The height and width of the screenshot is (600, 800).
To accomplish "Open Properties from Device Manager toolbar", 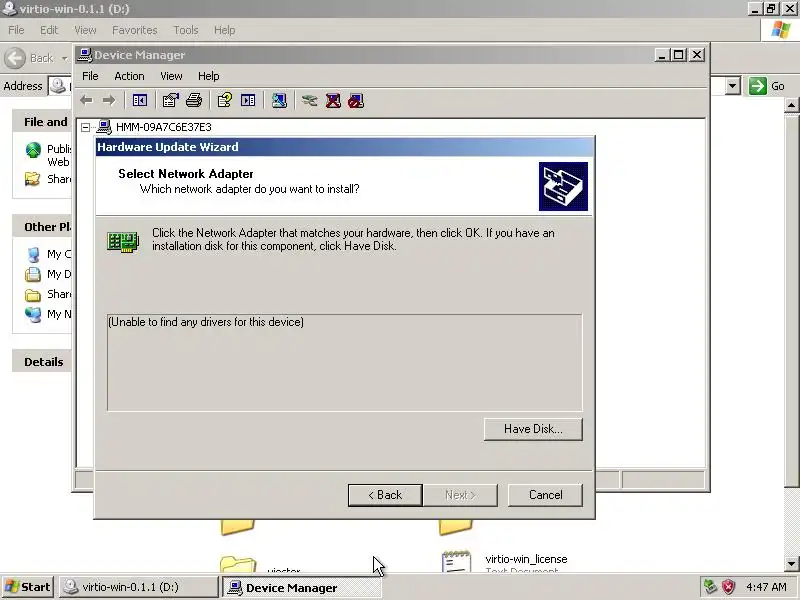I will [170, 101].
